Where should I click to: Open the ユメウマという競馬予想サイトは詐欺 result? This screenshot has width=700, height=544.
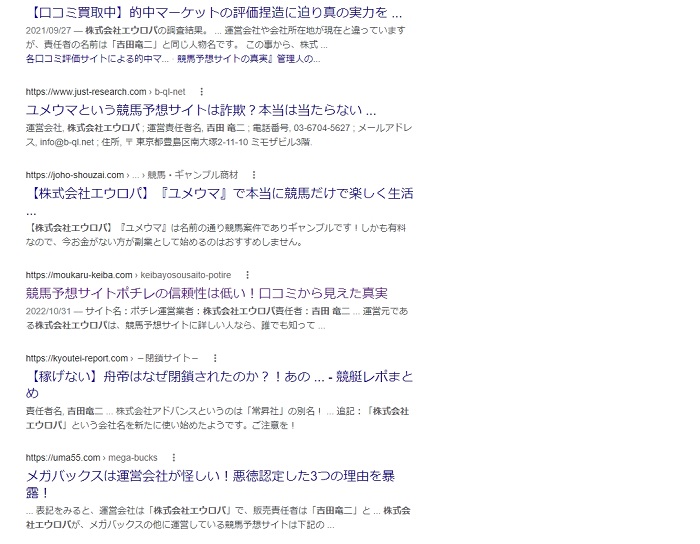click(201, 110)
